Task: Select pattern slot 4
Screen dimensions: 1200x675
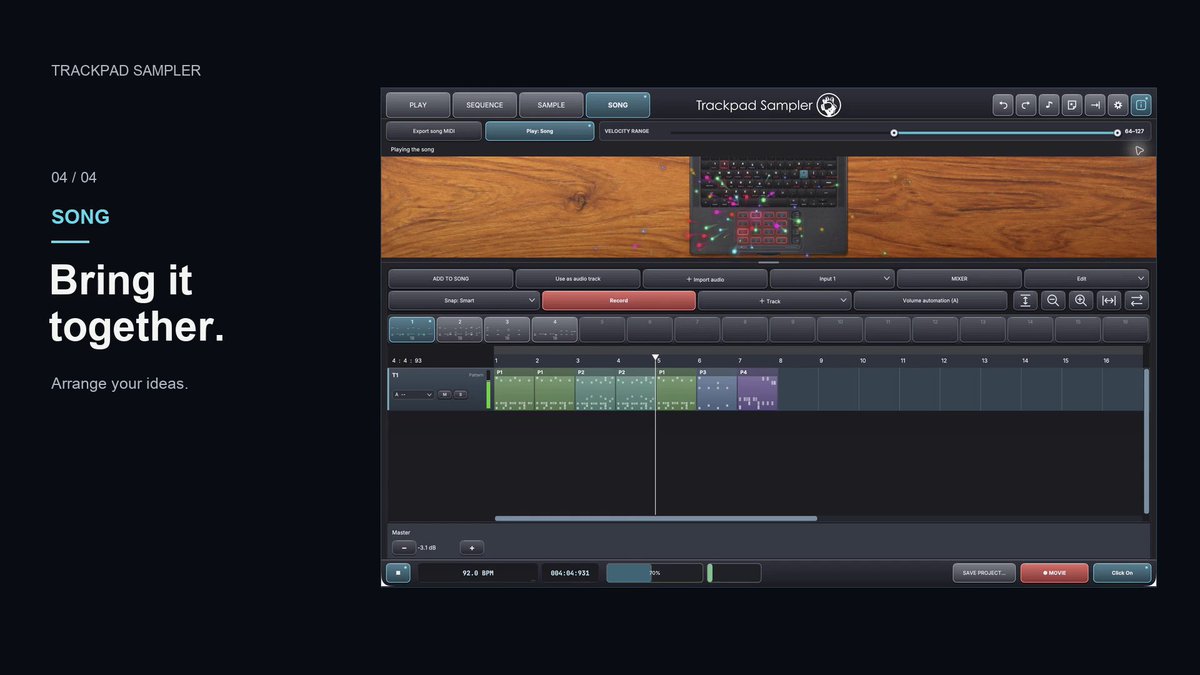Action: [555, 329]
